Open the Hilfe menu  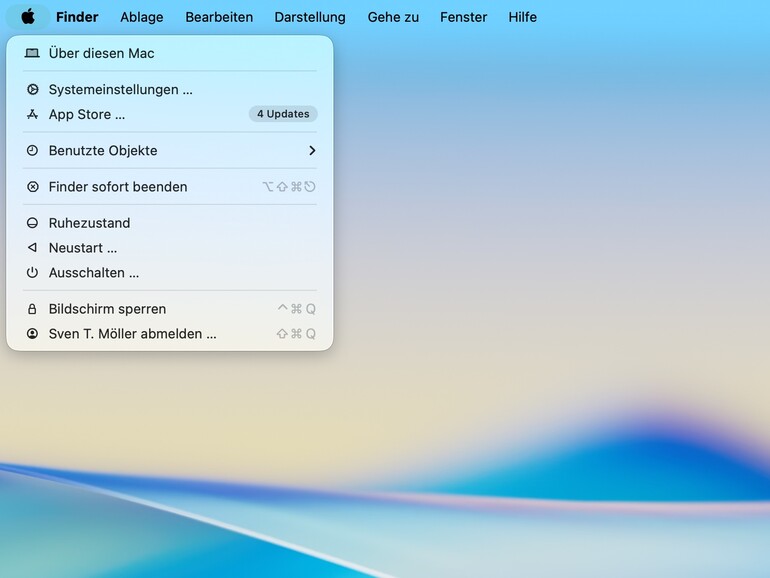click(522, 17)
